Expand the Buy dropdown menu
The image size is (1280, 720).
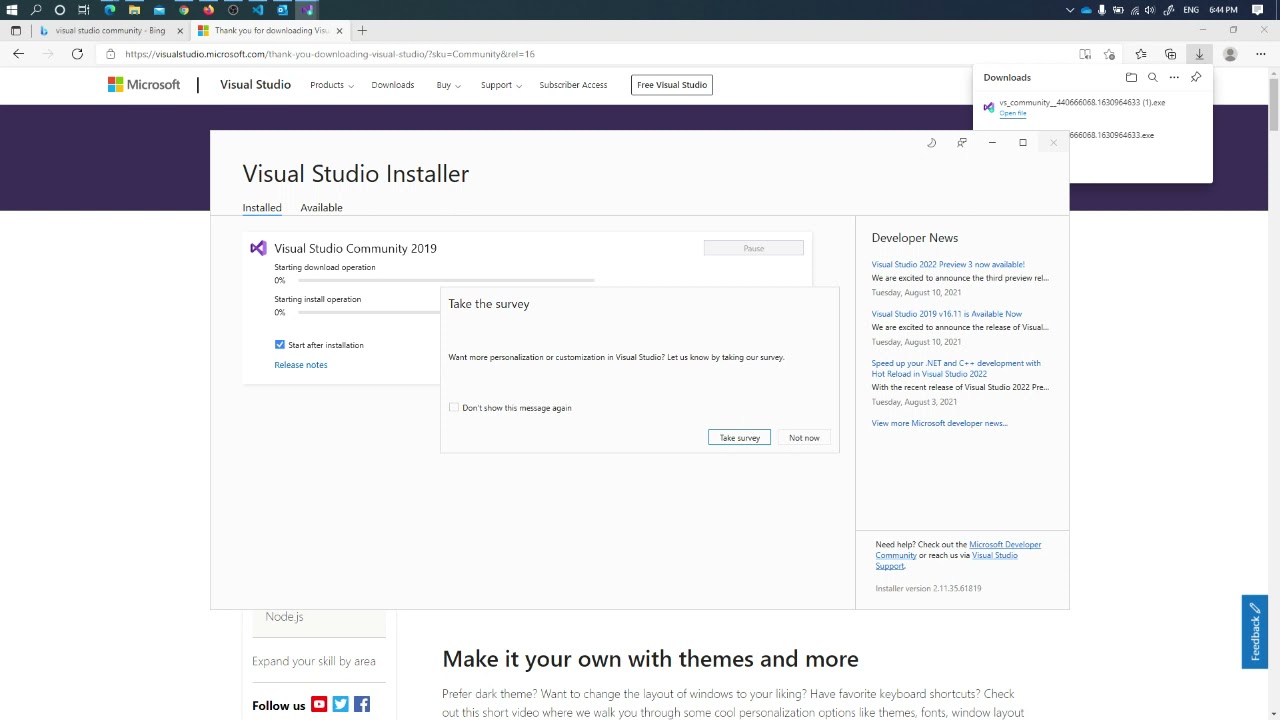click(x=448, y=85)
